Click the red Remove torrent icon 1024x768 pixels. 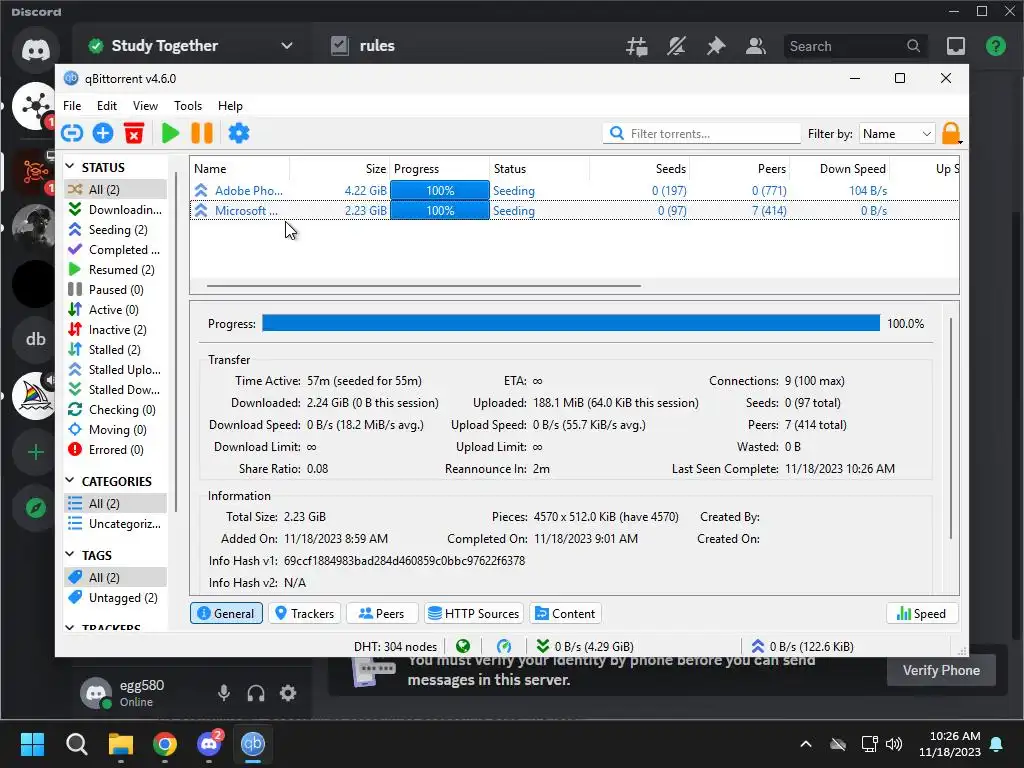134,133
